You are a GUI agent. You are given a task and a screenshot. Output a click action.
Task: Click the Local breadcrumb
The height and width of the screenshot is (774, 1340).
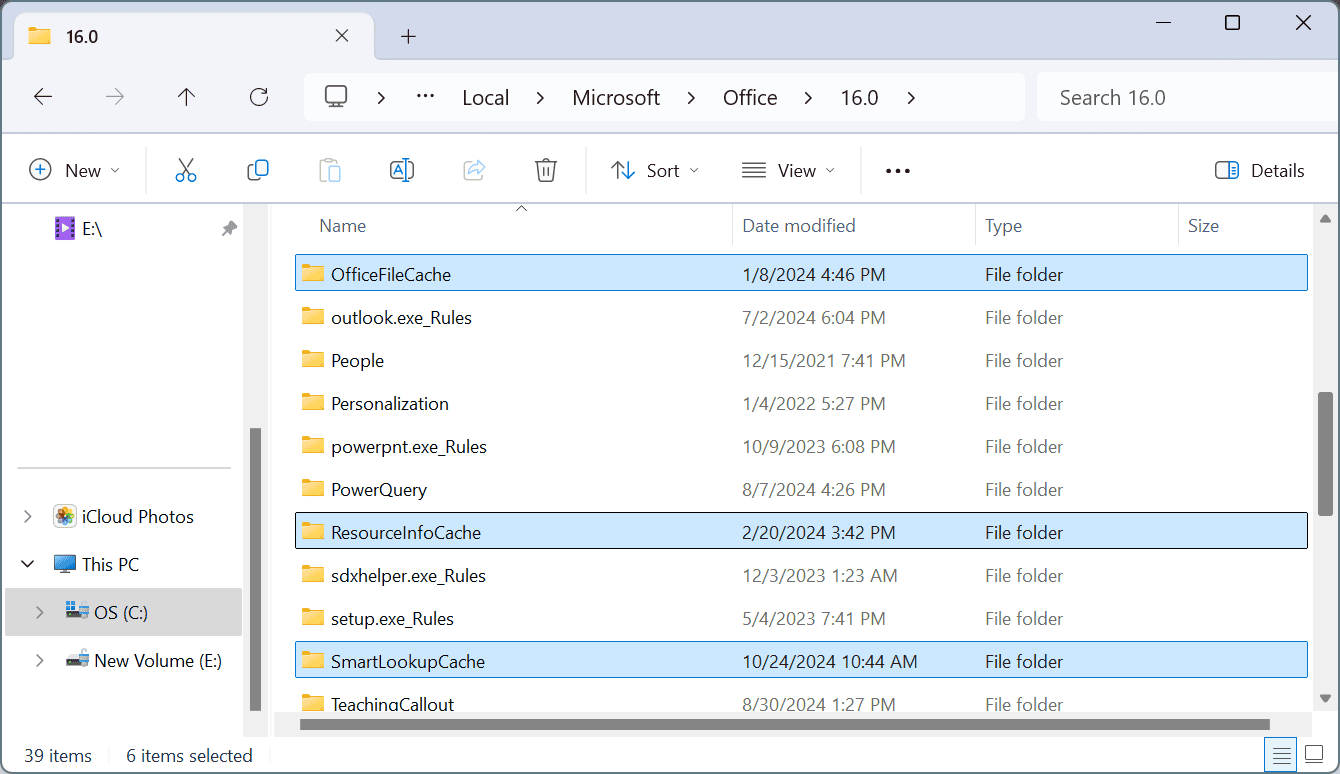(x=486, y=97)
